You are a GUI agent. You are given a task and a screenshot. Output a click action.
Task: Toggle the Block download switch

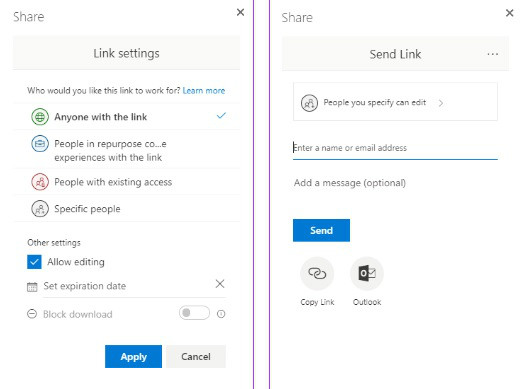tap(194, 313)
